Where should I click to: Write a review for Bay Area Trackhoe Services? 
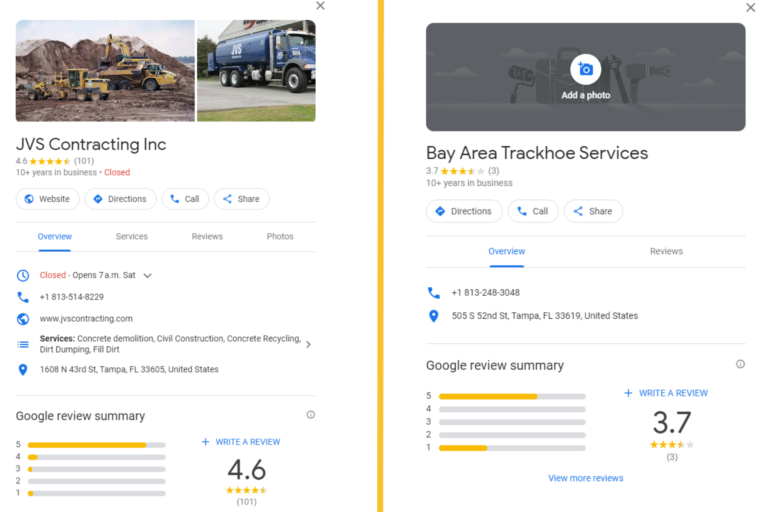tap(666, 393)
